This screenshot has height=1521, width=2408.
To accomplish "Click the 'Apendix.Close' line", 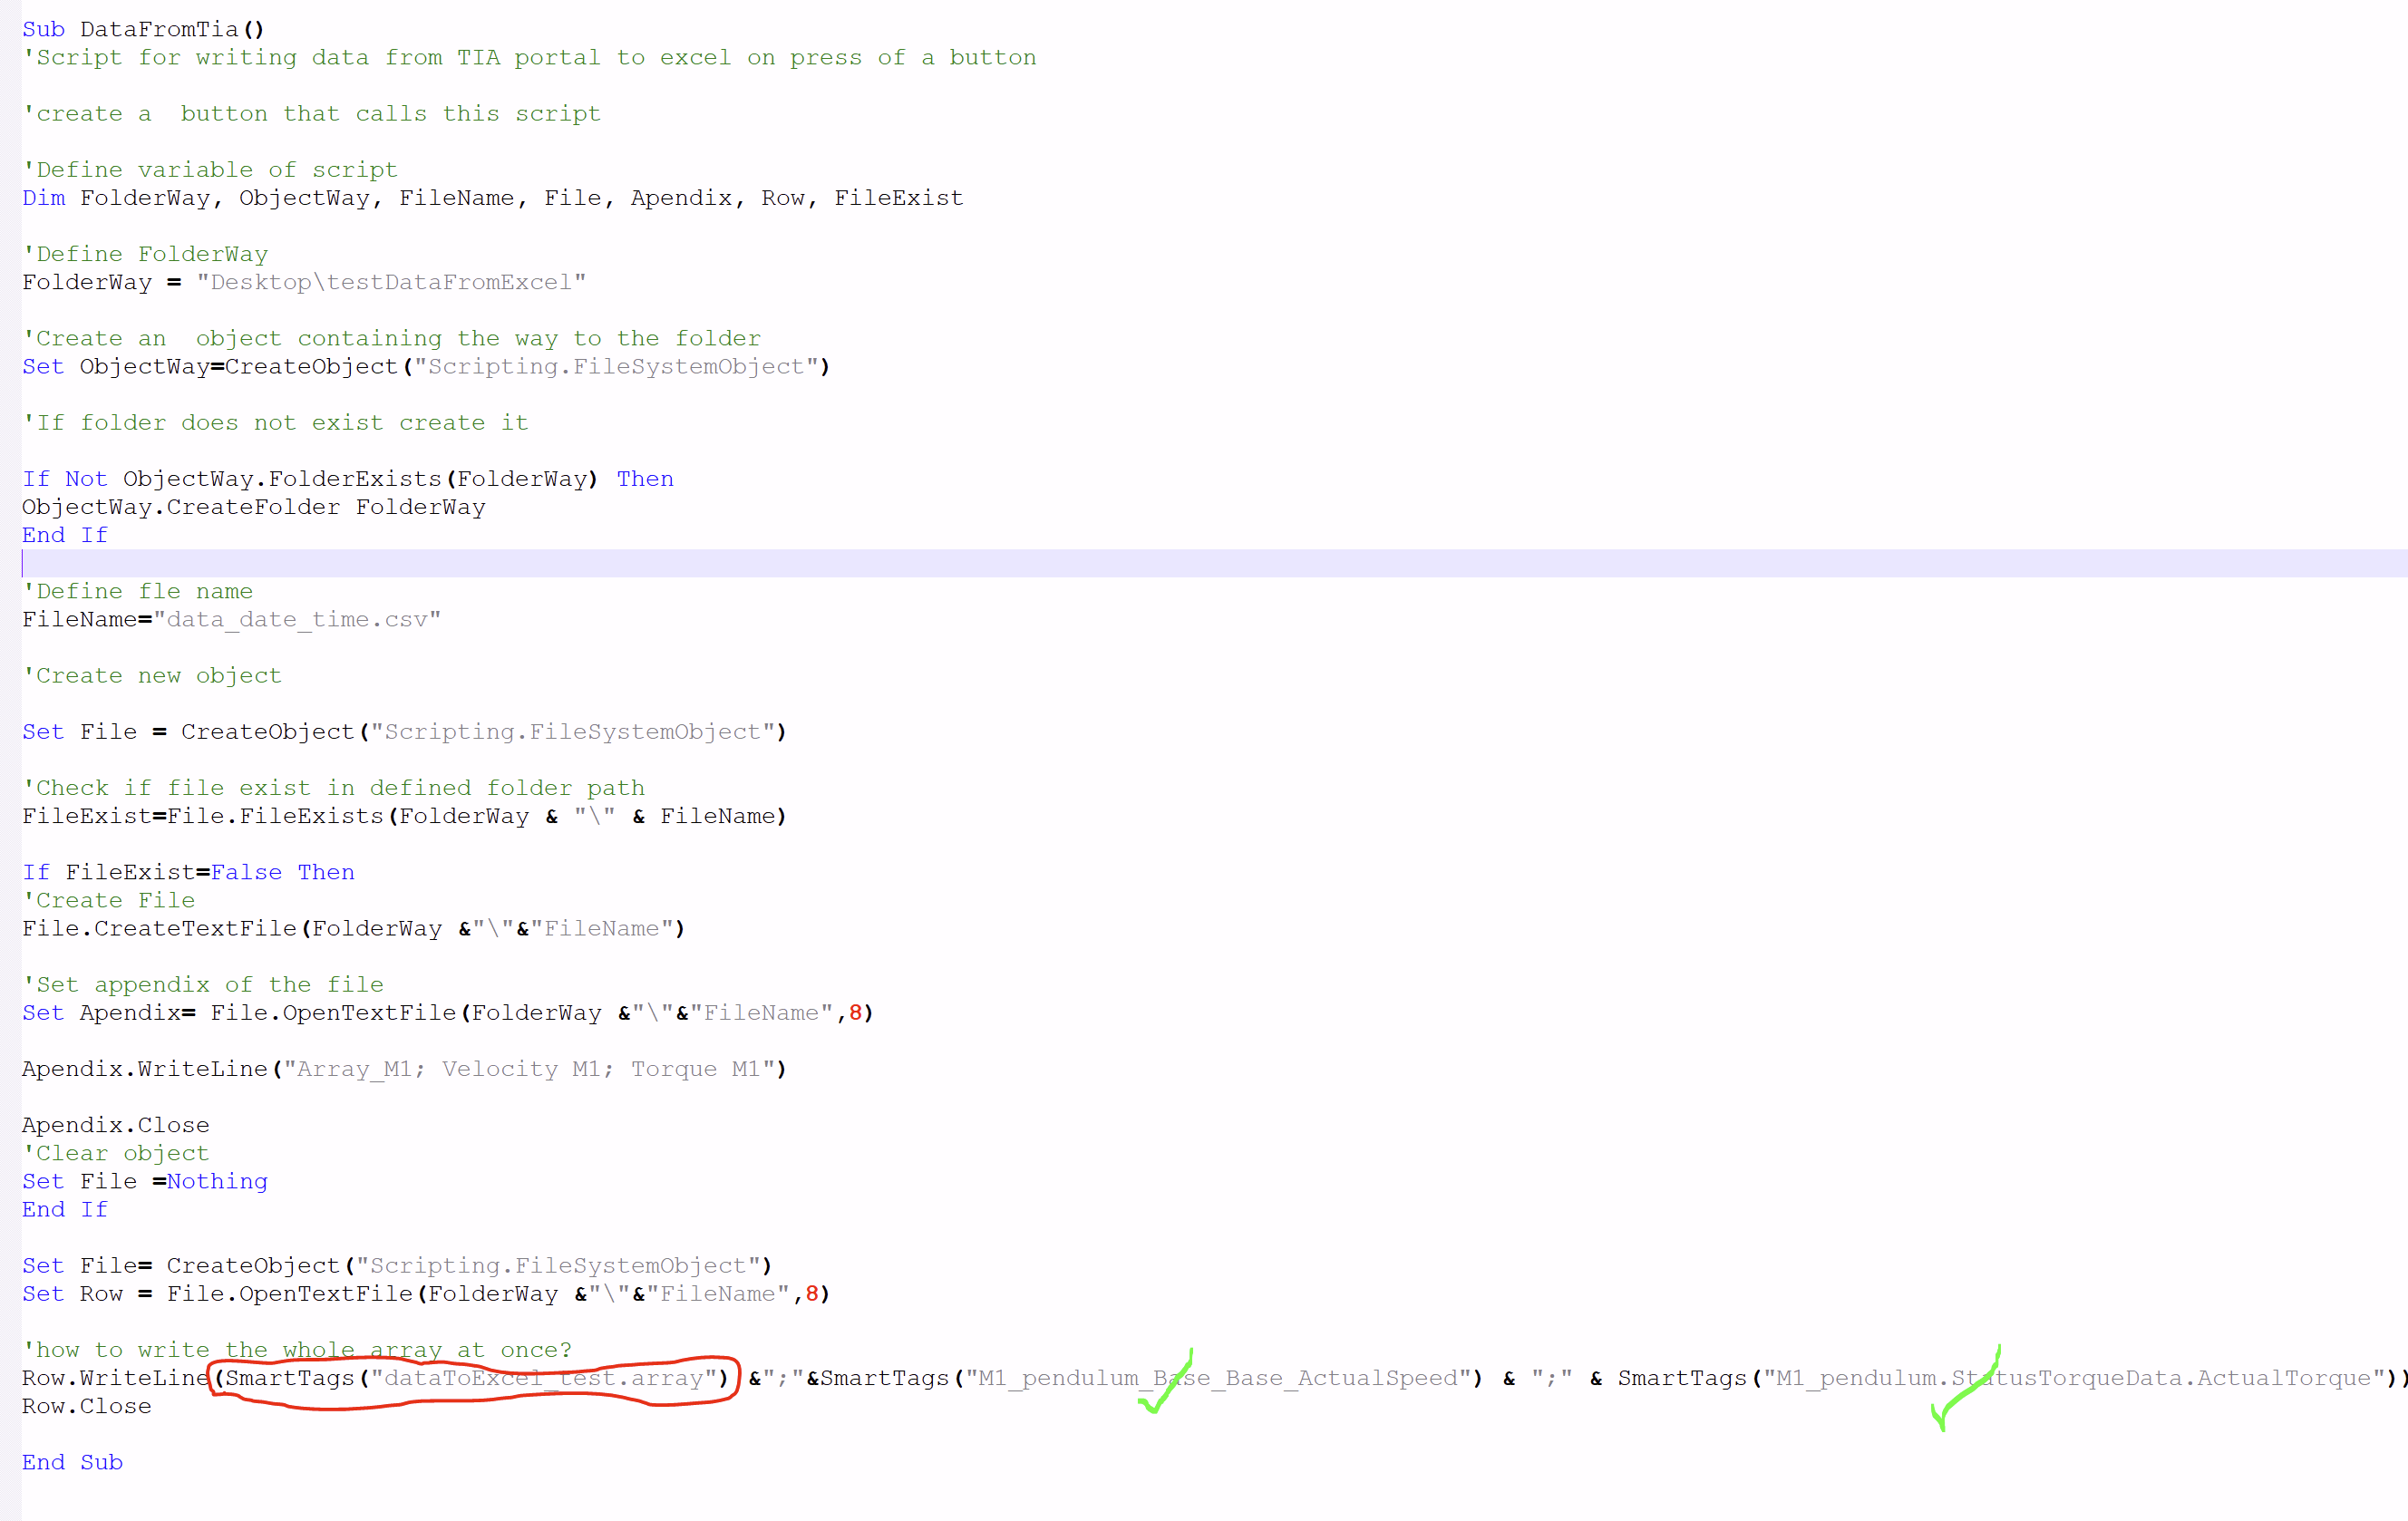I will pyautogui.click(x=116, y=1125).
